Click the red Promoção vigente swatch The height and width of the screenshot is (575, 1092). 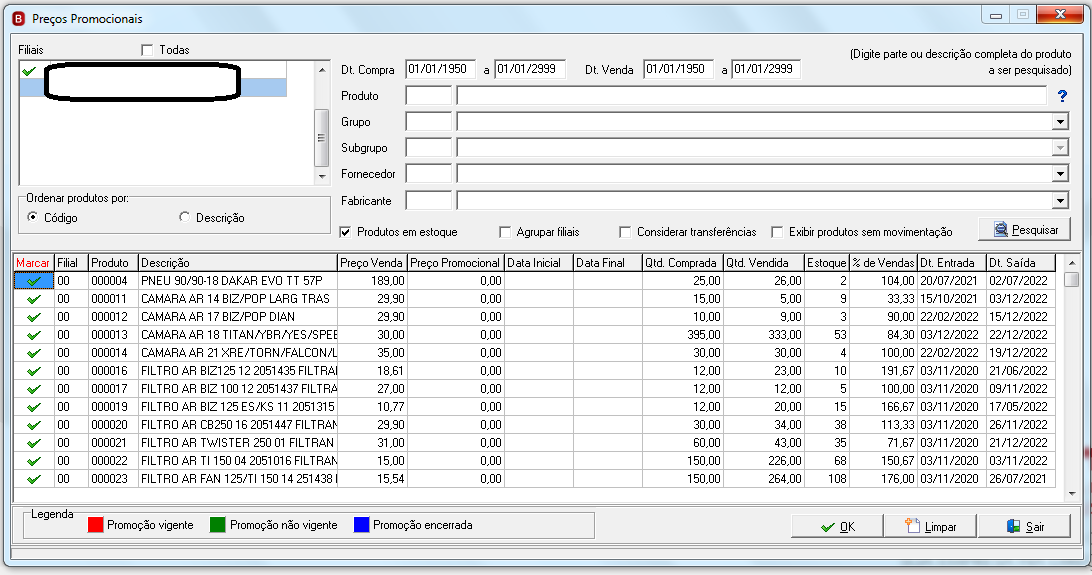click(x=95, y=525)
